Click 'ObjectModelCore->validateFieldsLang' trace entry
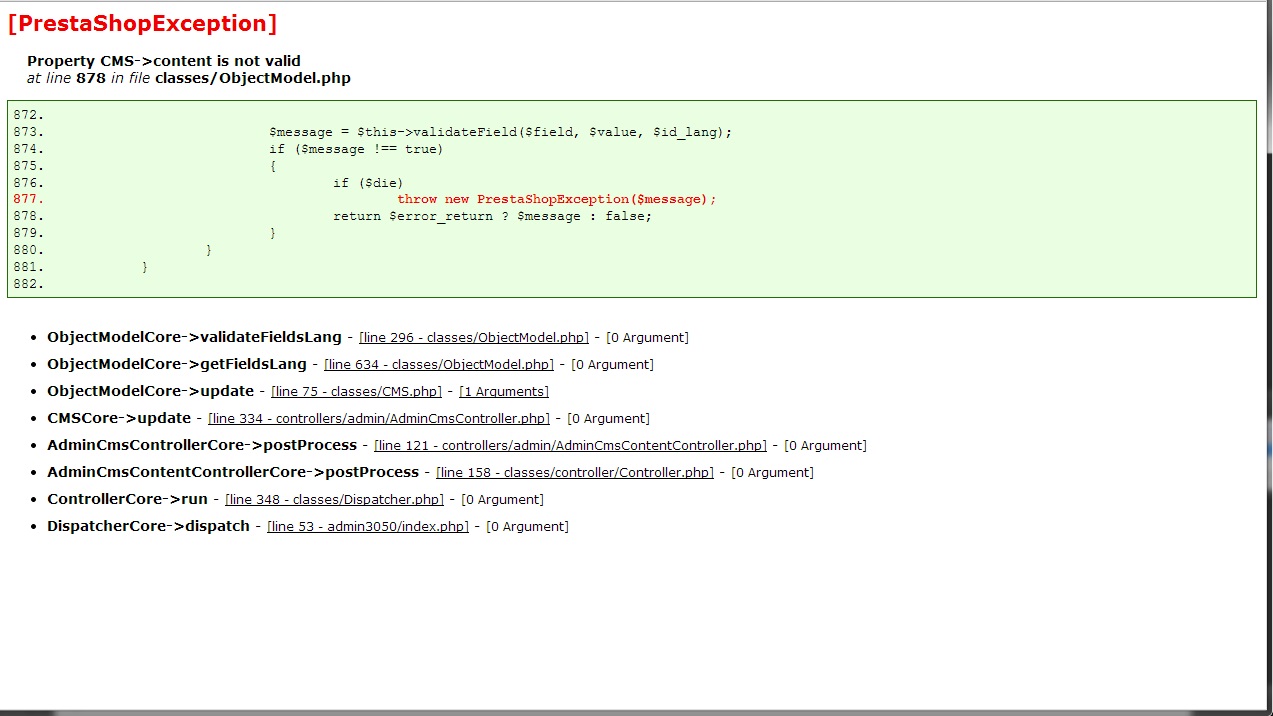Viewport: 1273px width, 716px height. [194, 338]
